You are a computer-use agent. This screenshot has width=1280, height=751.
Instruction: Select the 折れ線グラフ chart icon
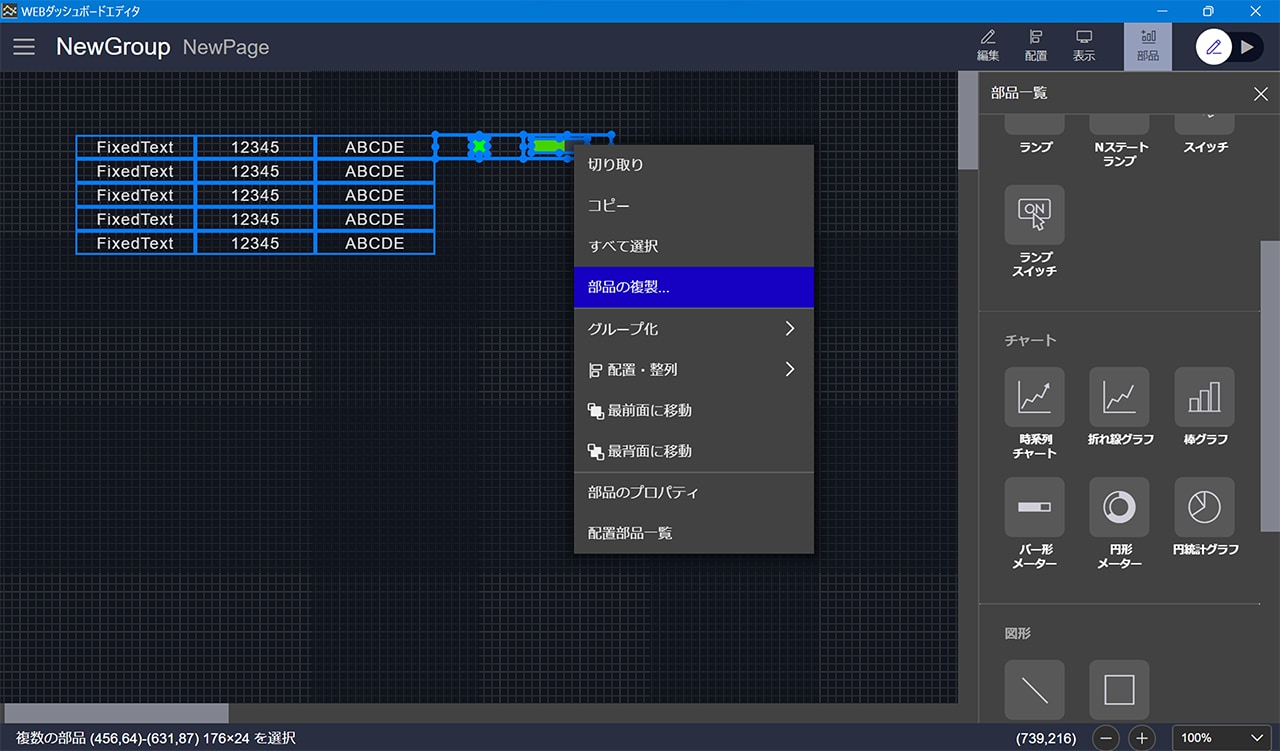click(x=1119, y=397)
